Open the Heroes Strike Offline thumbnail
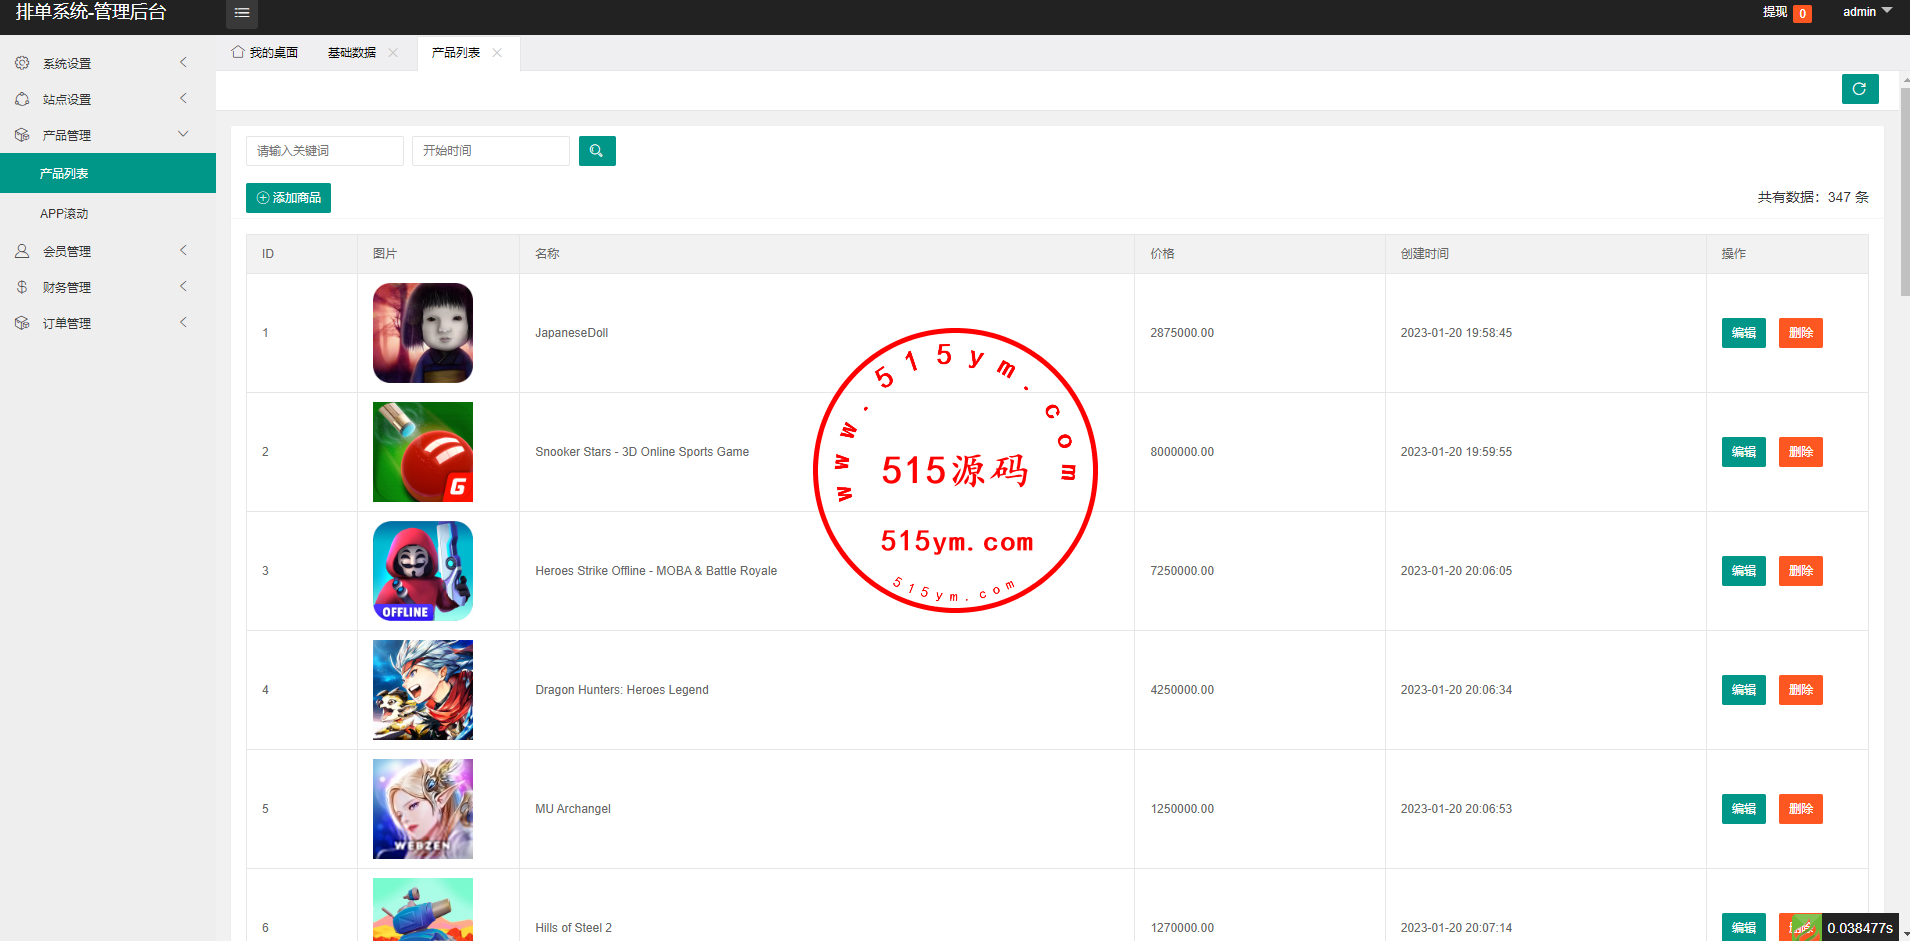The width and height of the screenshot is (1910, 941). click(x=423, y=571)
